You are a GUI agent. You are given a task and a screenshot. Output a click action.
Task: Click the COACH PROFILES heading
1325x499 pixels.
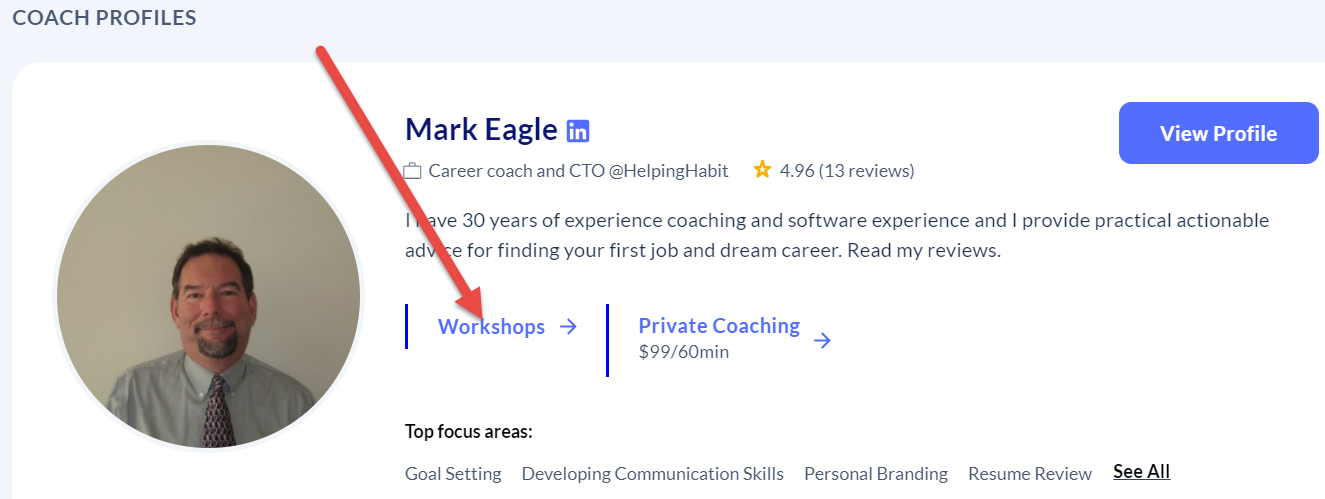coord(104,18)
